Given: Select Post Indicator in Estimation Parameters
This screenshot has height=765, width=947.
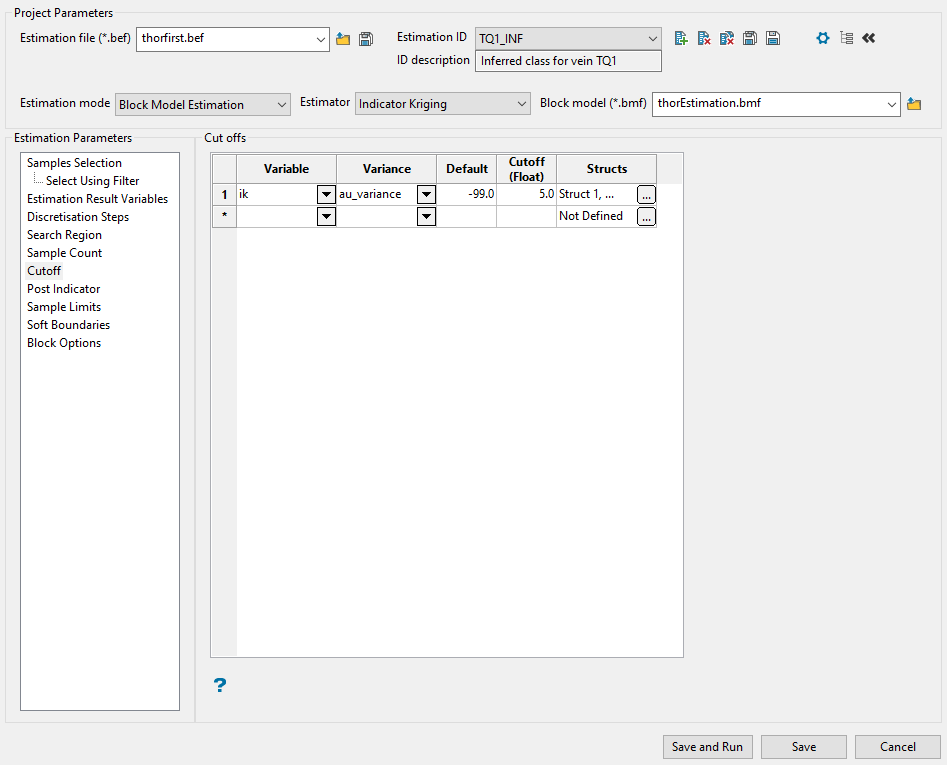Looking at the screenshot, I should 64,289.
